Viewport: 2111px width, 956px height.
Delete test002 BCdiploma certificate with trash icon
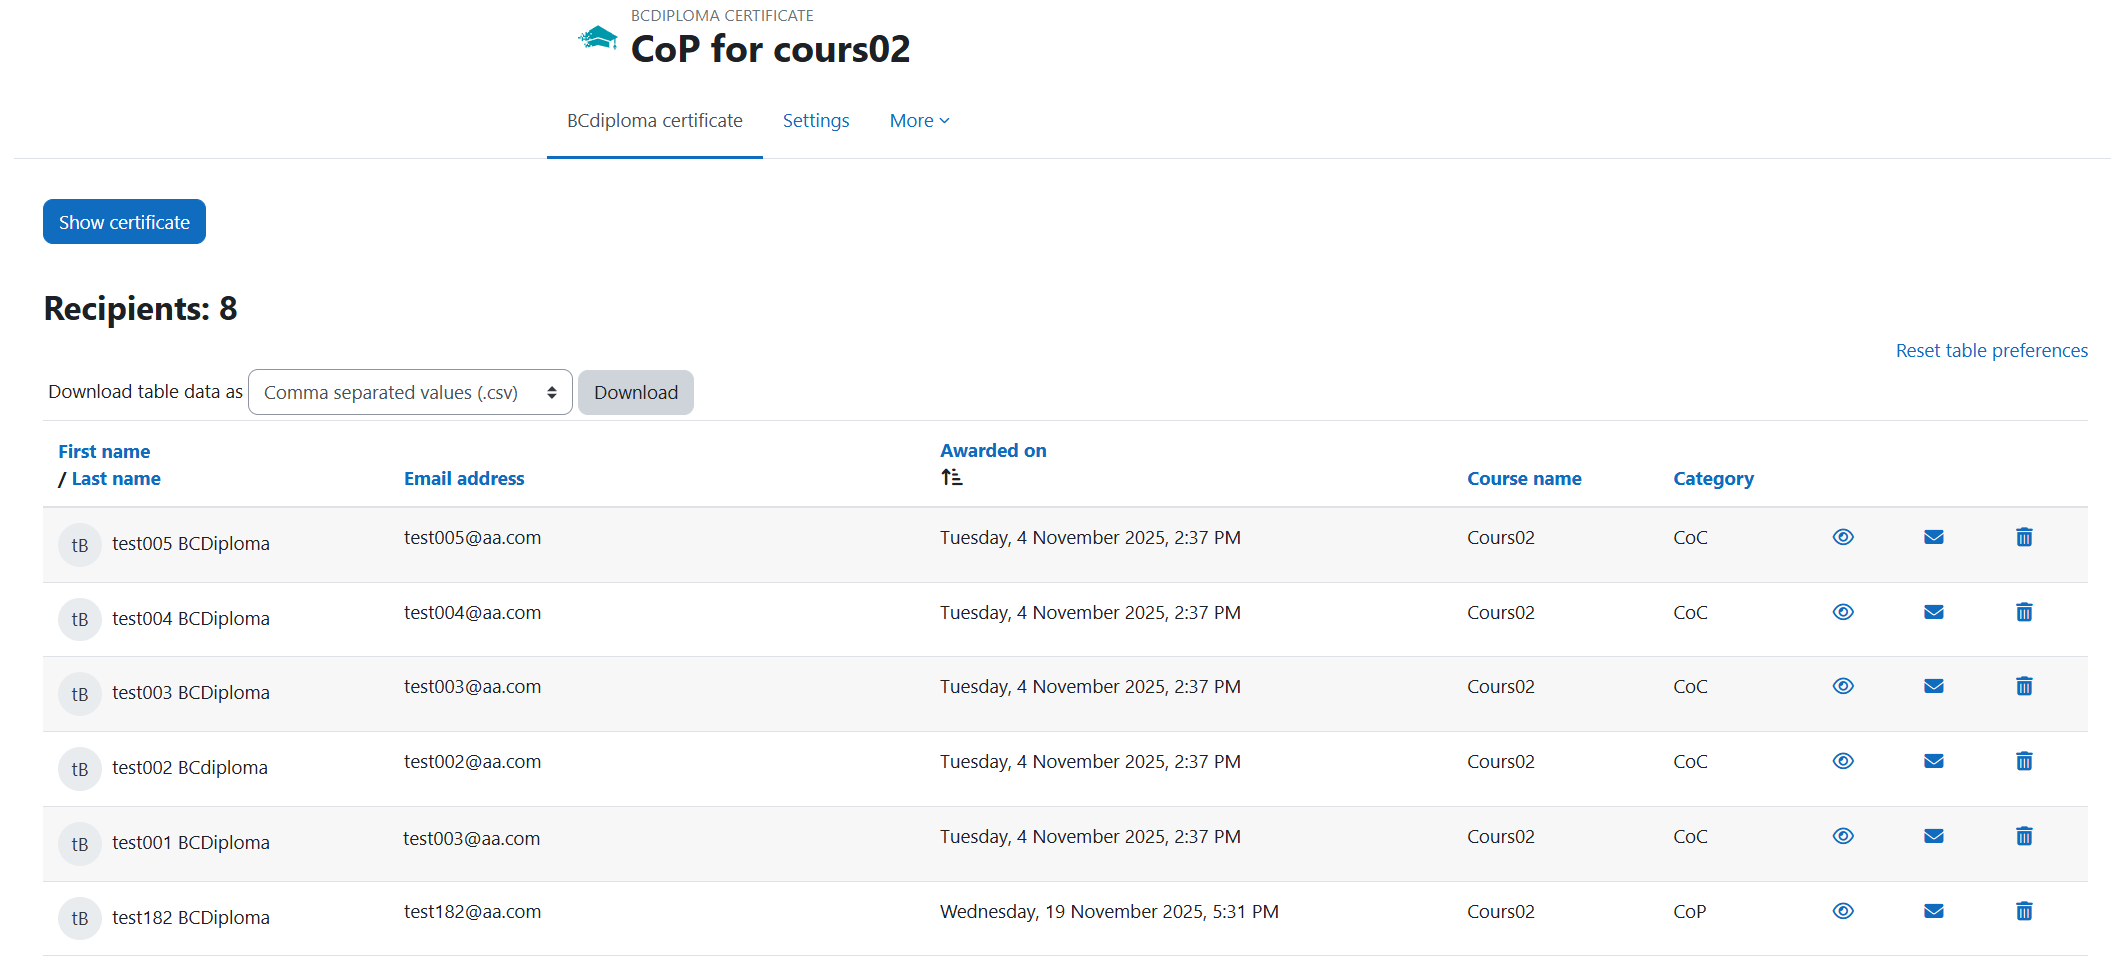coord(2024,761)
